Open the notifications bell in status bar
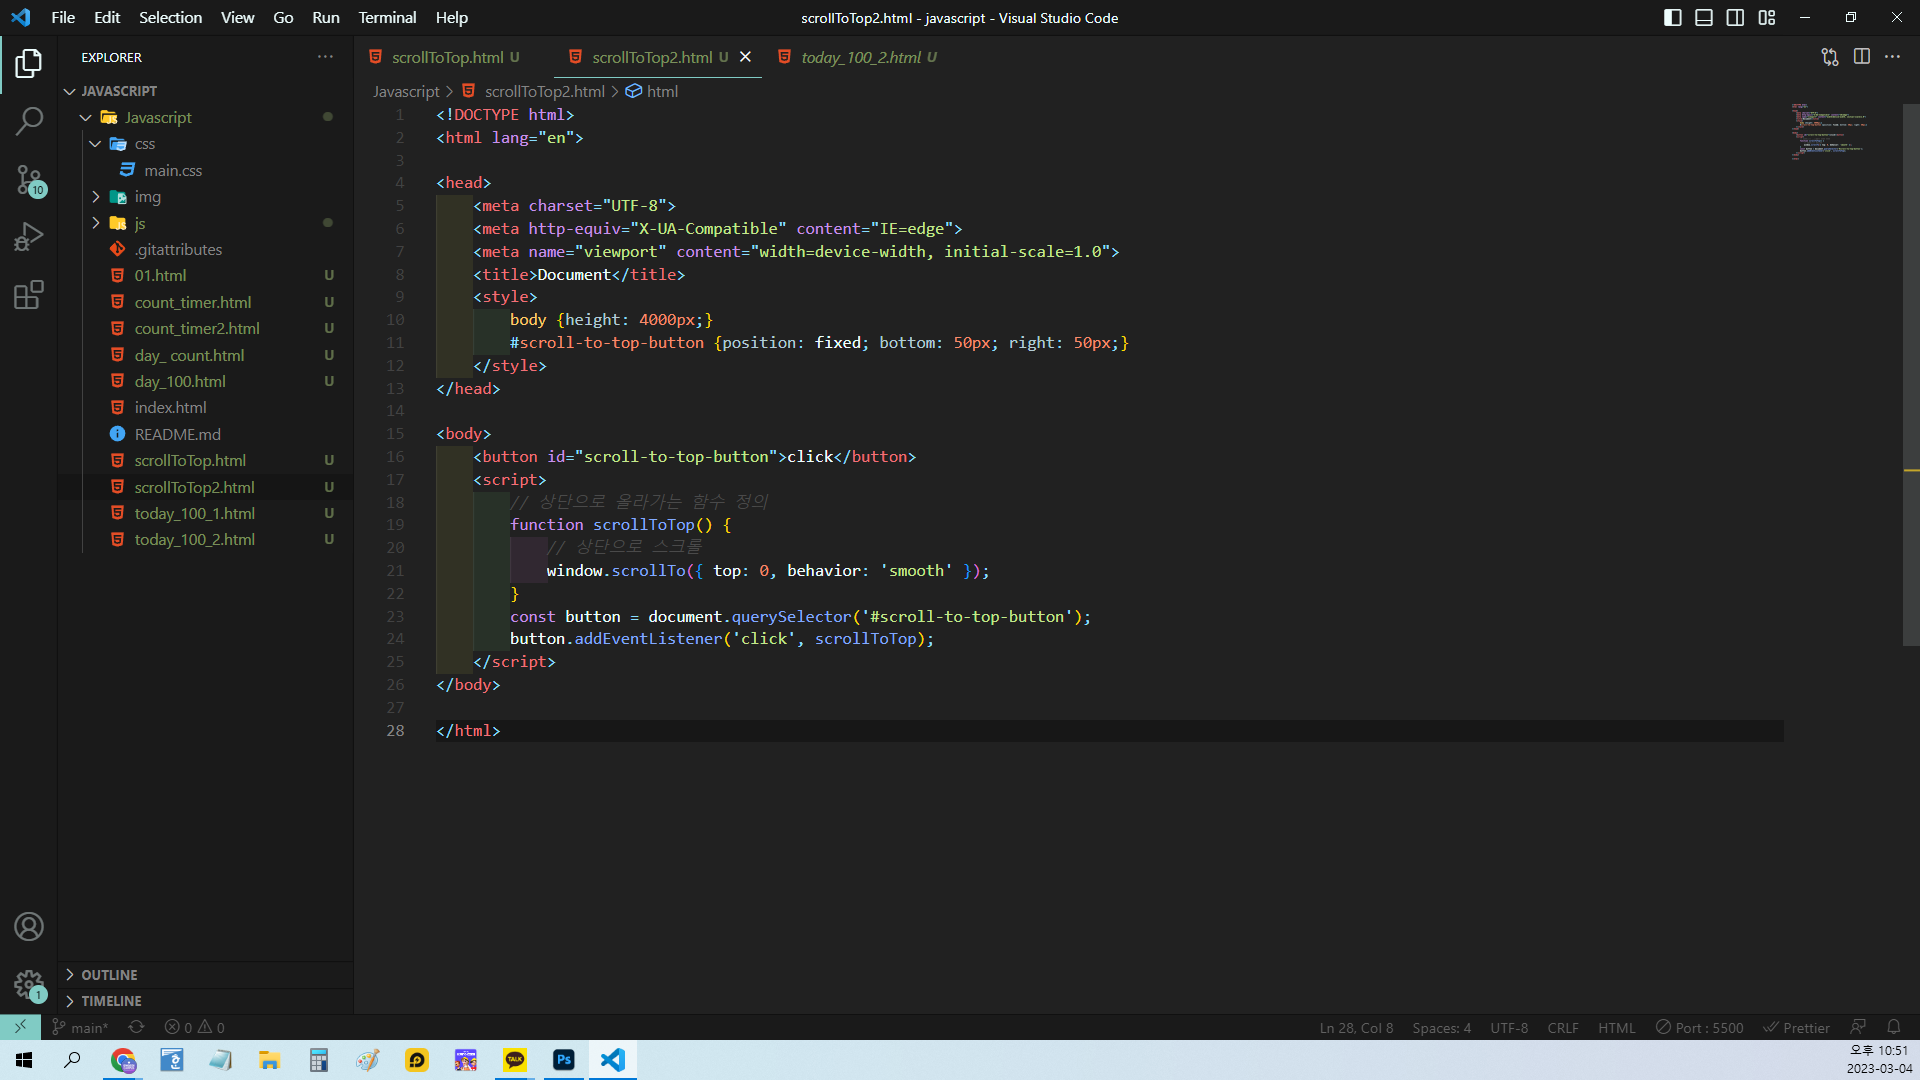 click(x=1893, y=1027)
